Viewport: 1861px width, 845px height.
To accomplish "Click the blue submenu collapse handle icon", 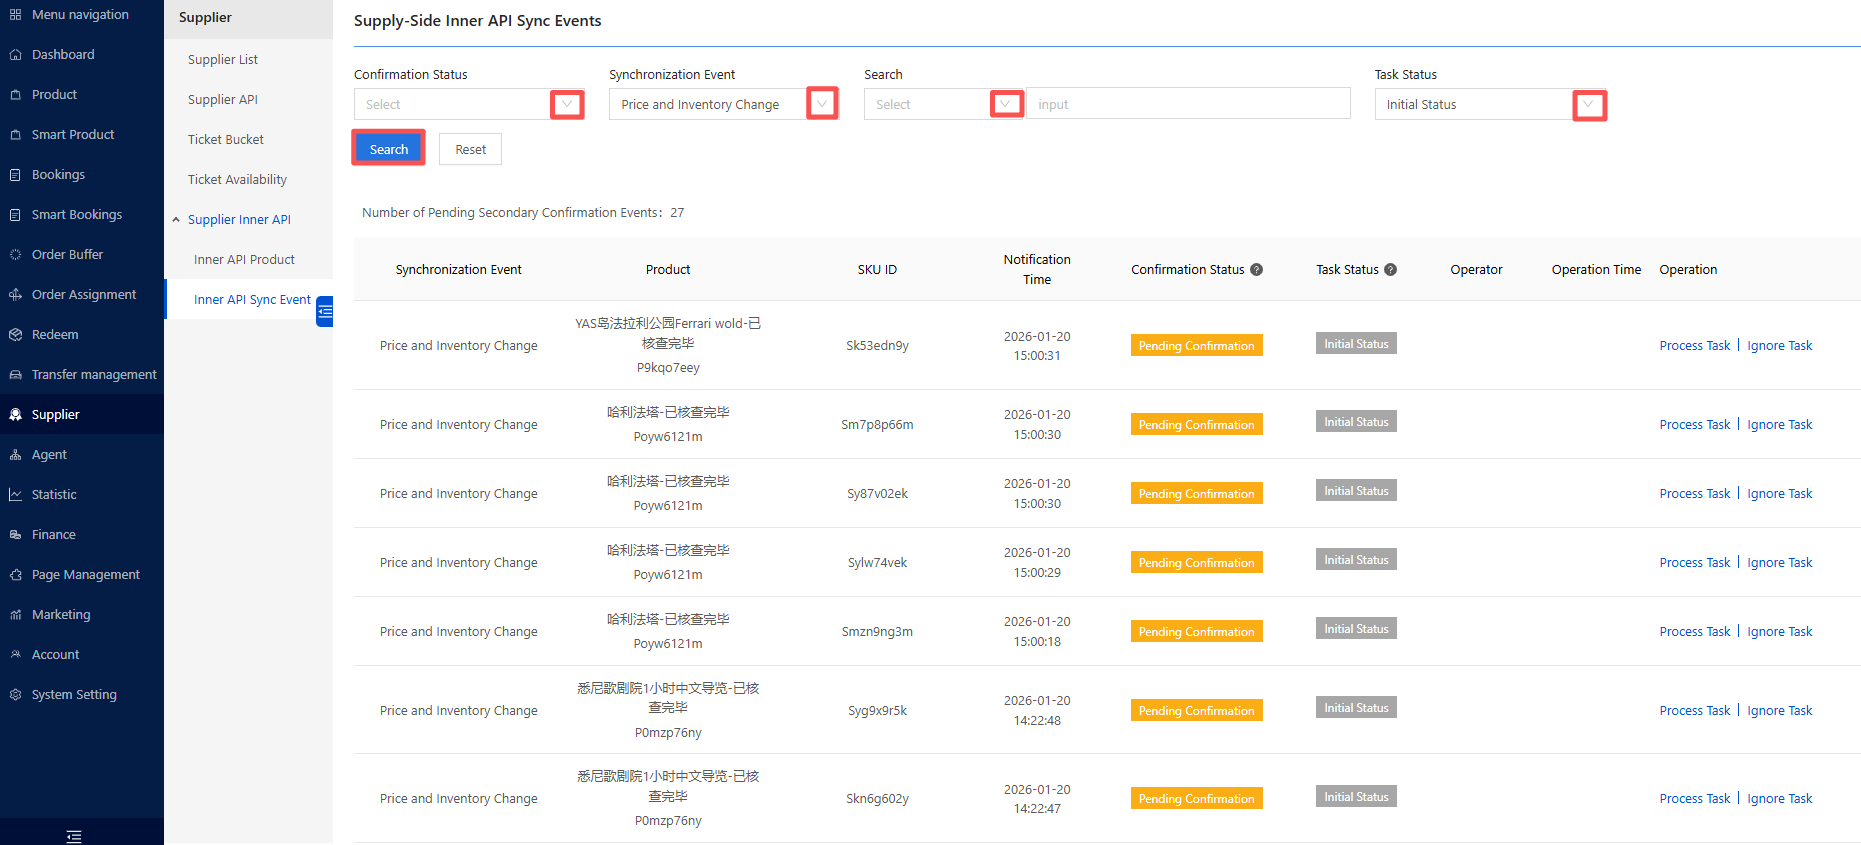I will (325, 312).
